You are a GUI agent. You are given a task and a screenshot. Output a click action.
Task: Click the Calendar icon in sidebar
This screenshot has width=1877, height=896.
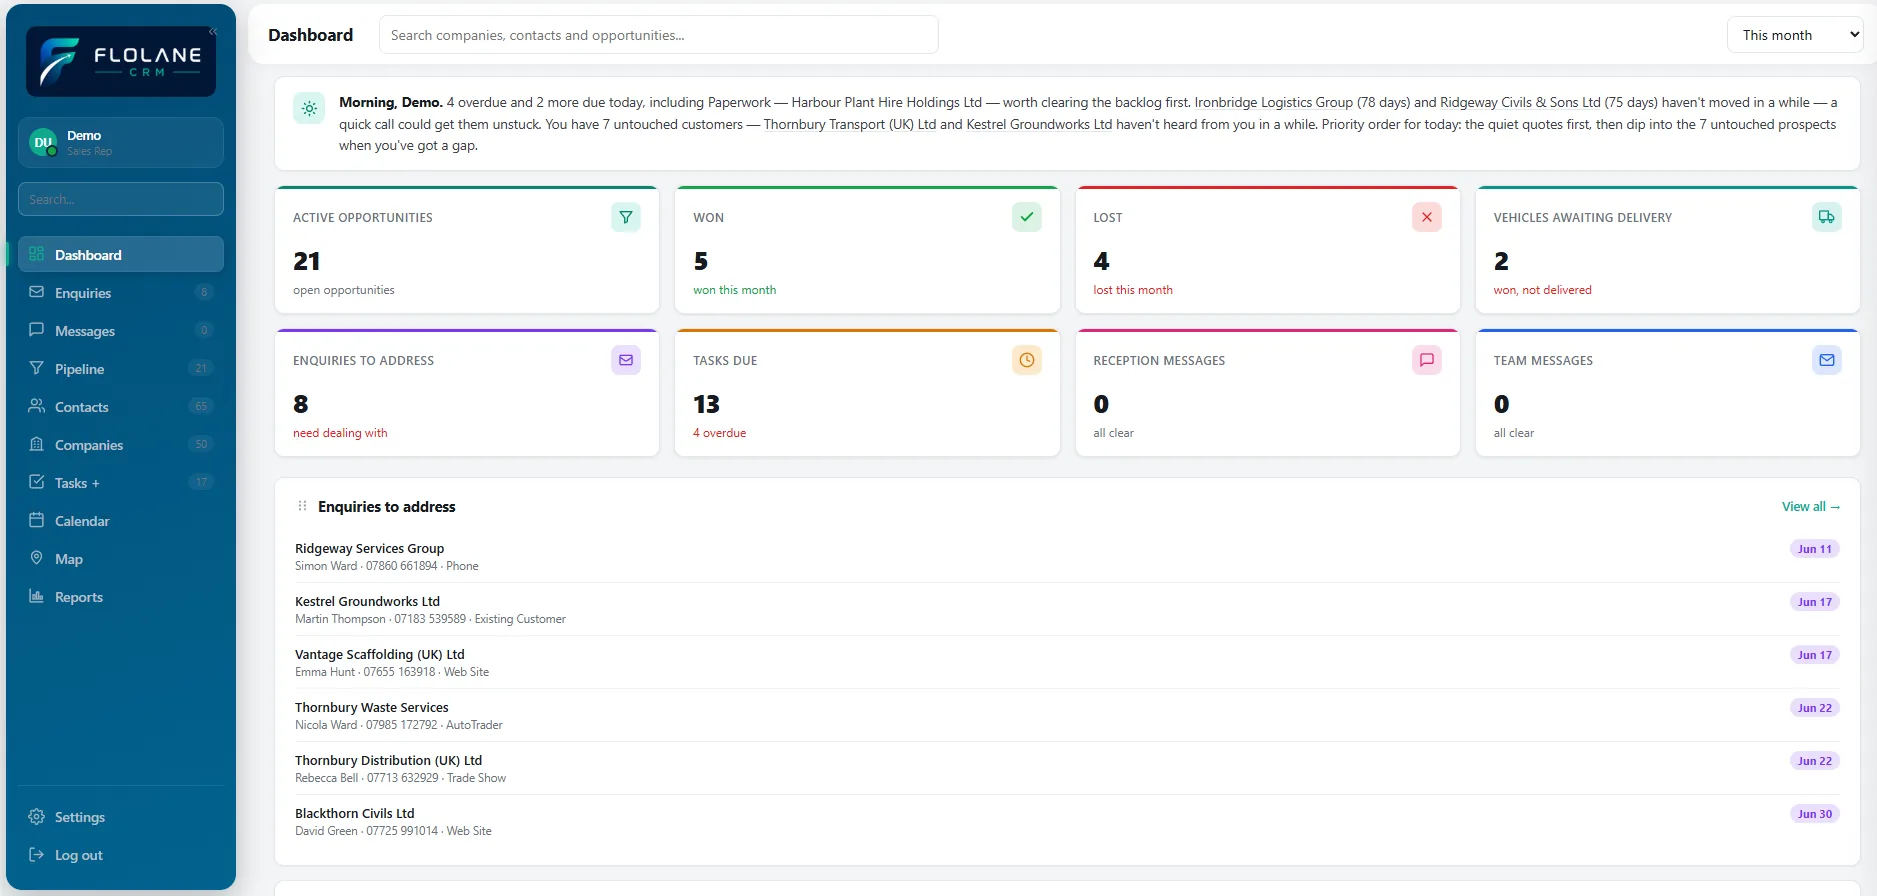(x=37, y=520)
